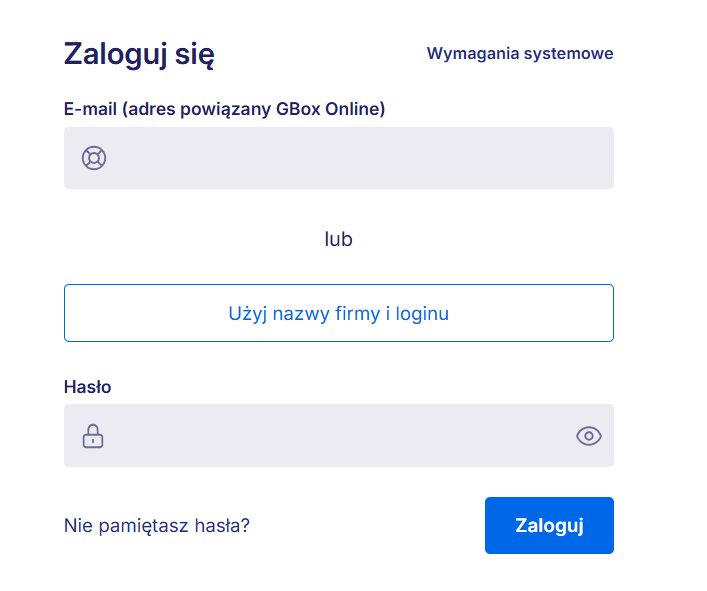Open the Wymagania systemowe link
This screenshot has height=591, width=707.
point(520,54)
